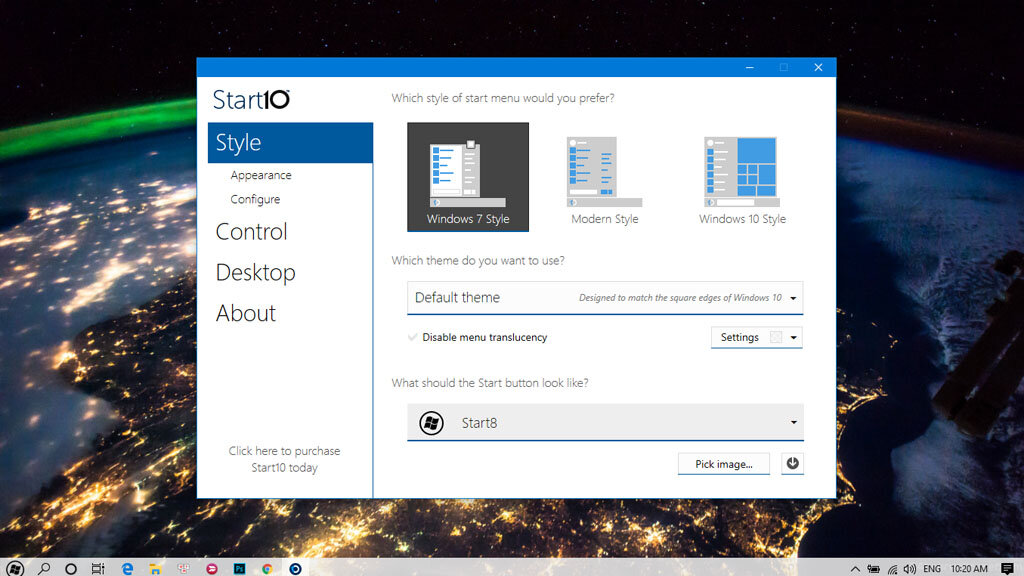Open the volume speaker tray icon
This screenshot has height=576, width=1024.
coord(910,569)
